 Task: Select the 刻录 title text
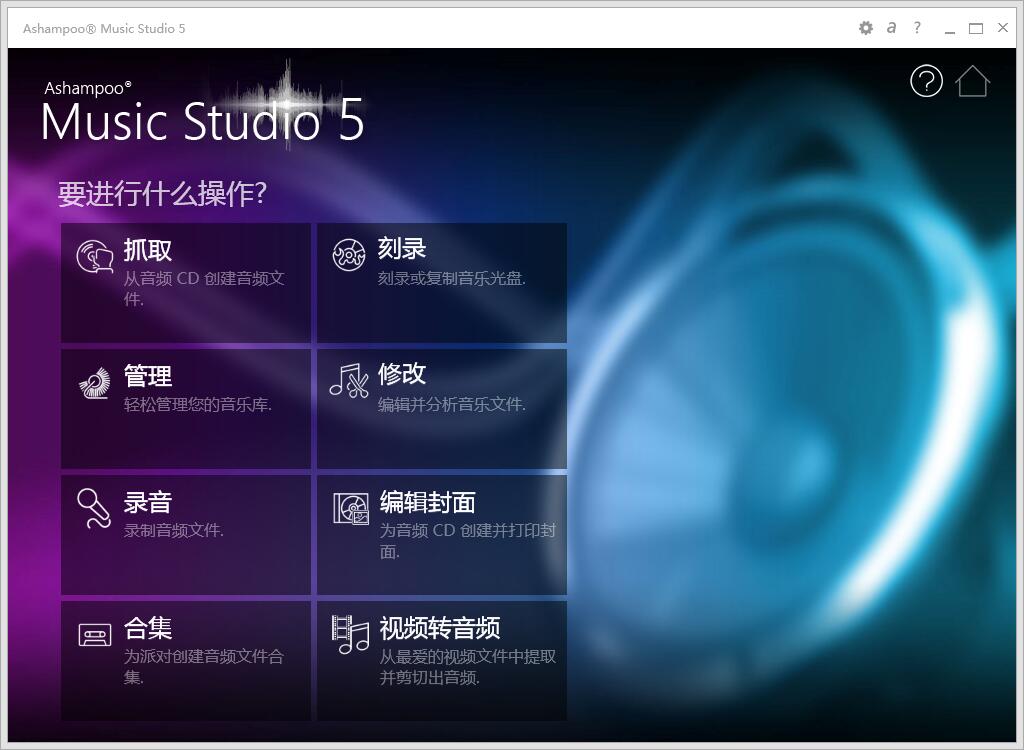coord(402,248)
